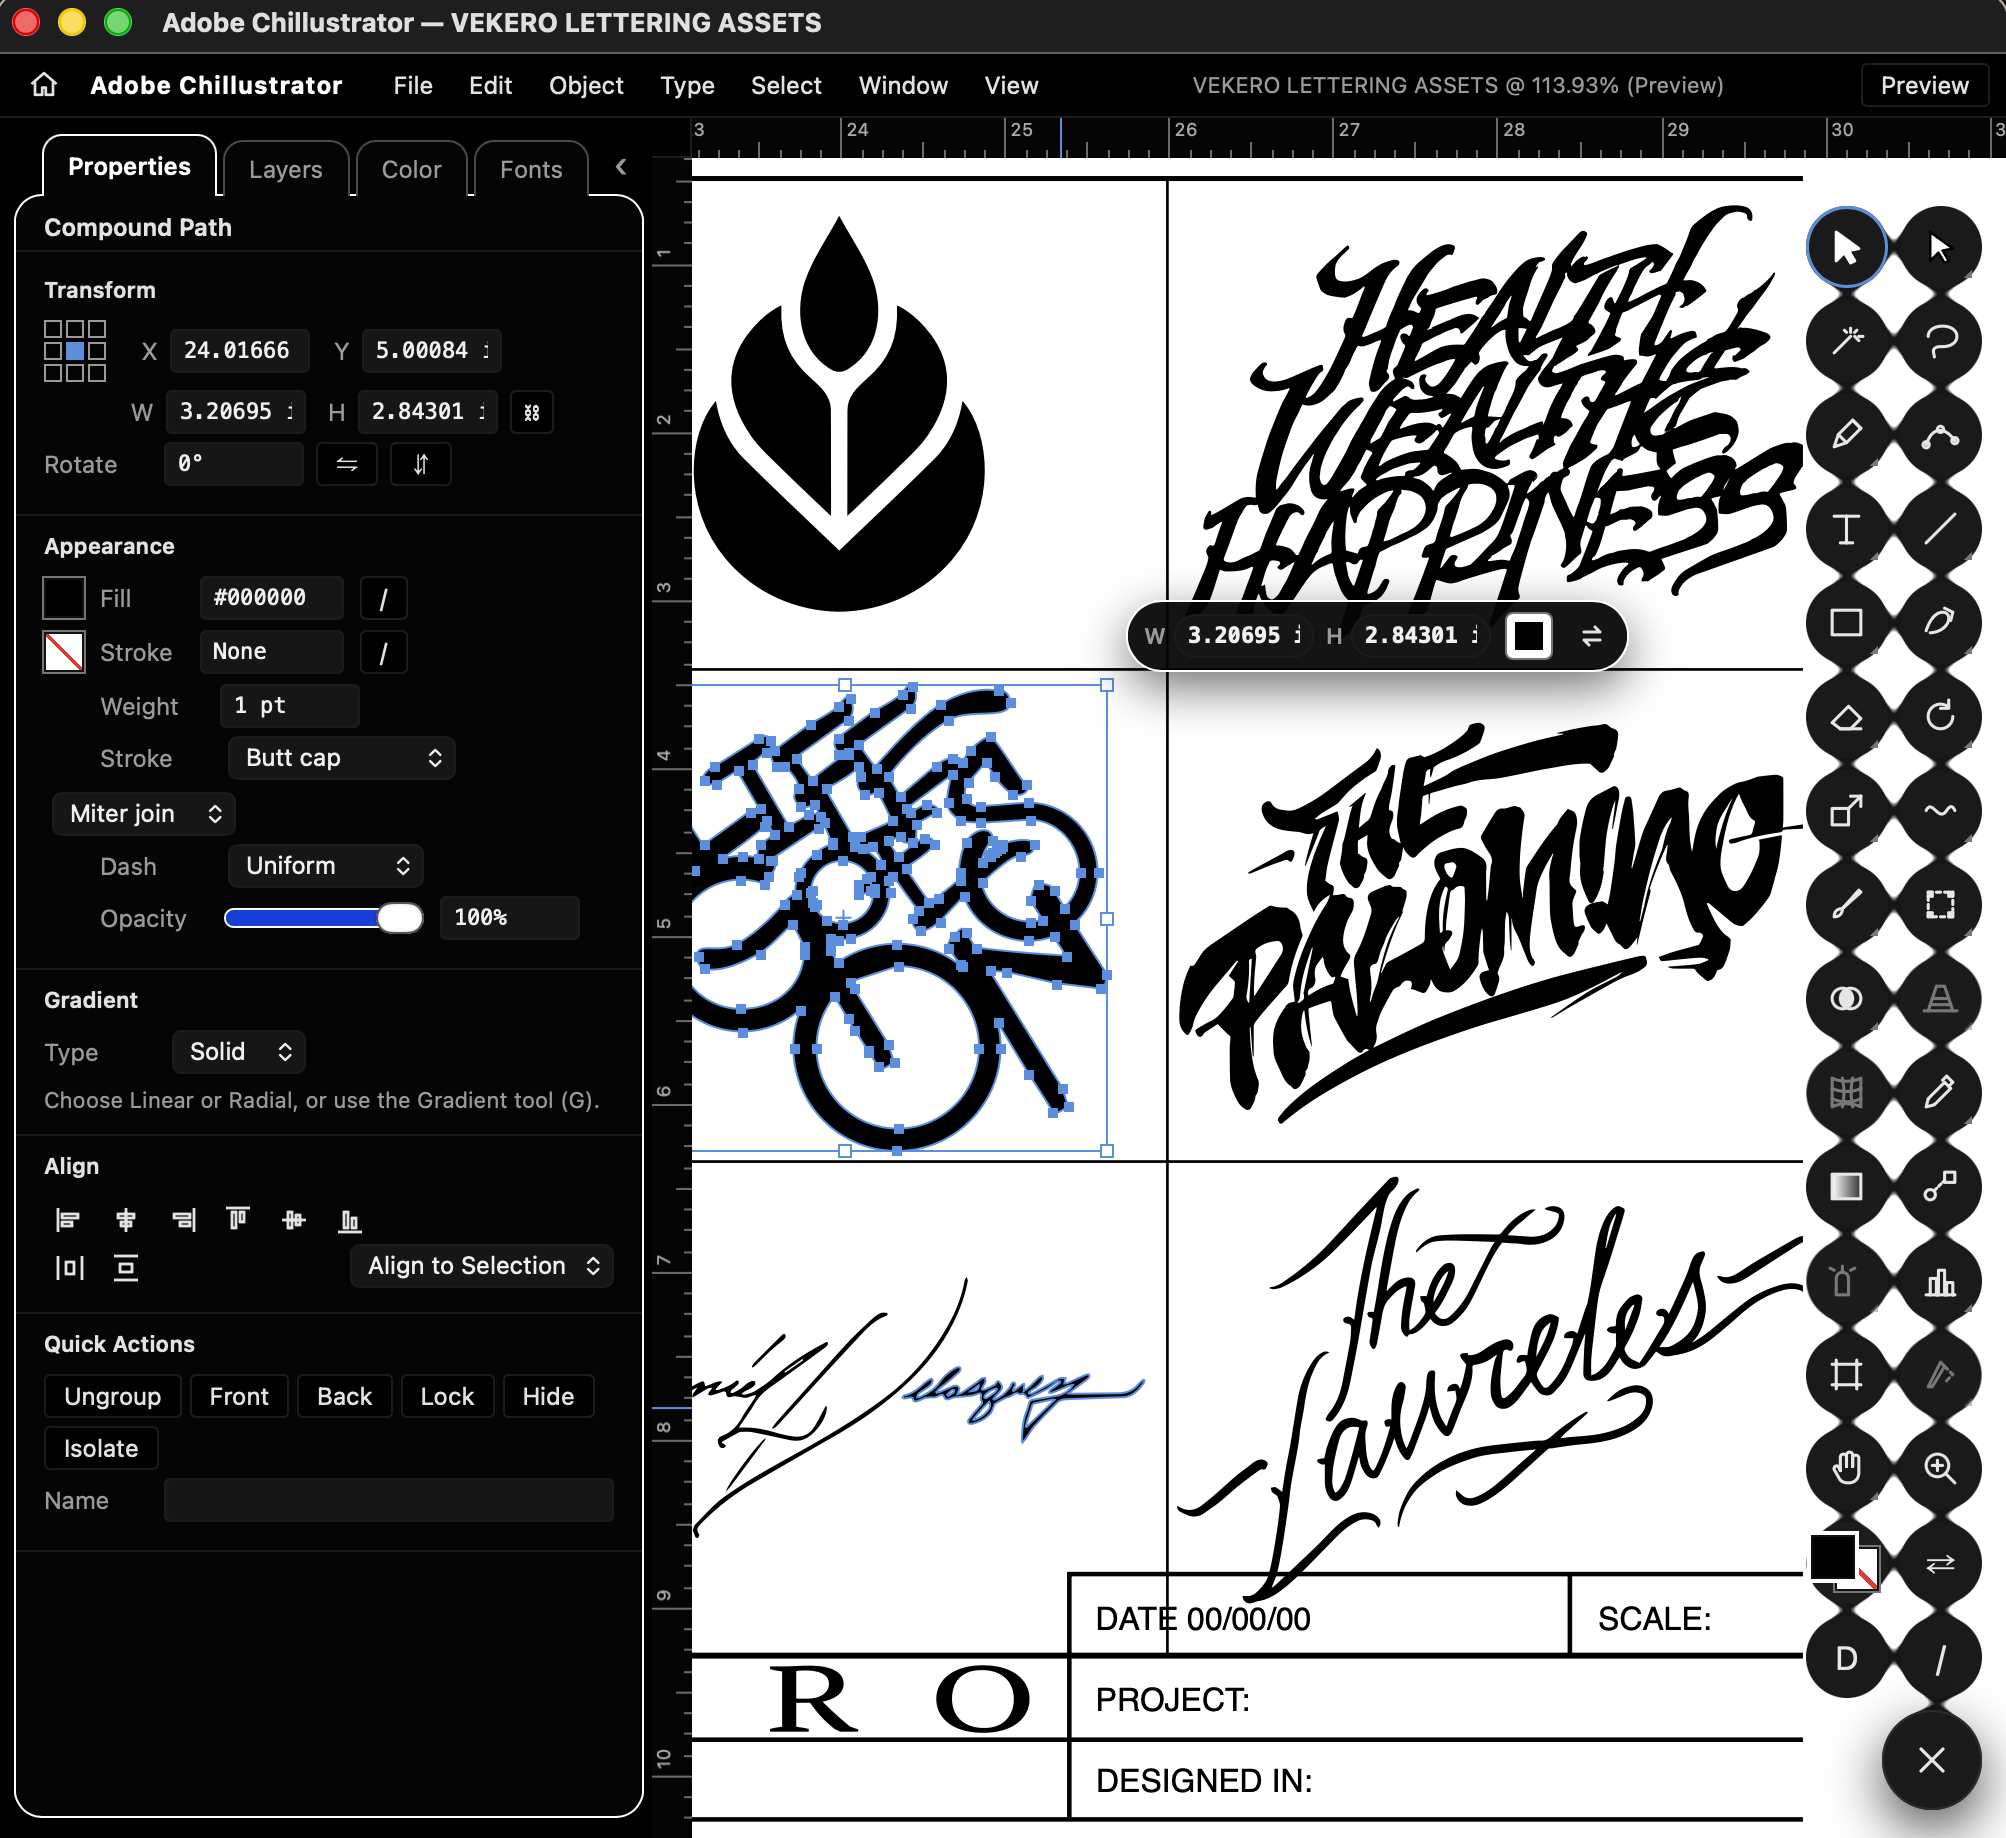Flip selection horizontally in Transform
Screen dimensions: 2006x1838
[347, 465]
